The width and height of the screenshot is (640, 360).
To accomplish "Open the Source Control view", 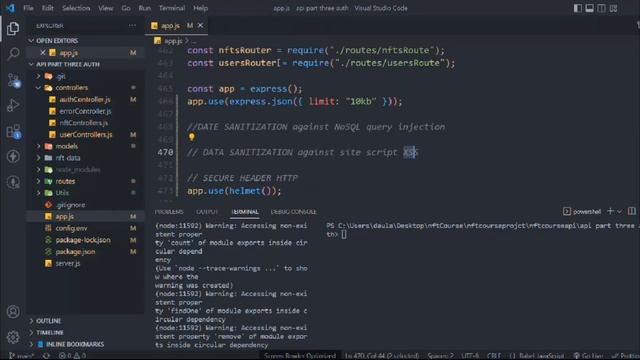I will tap(13, 80).
